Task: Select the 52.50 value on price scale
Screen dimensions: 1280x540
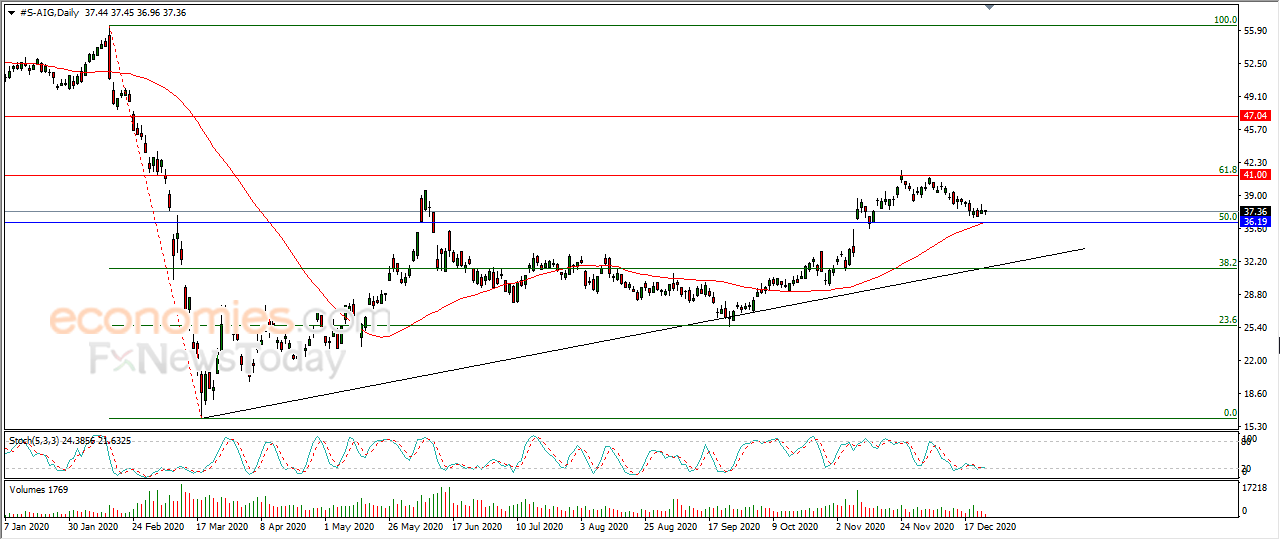Action: click(1254, 64)
